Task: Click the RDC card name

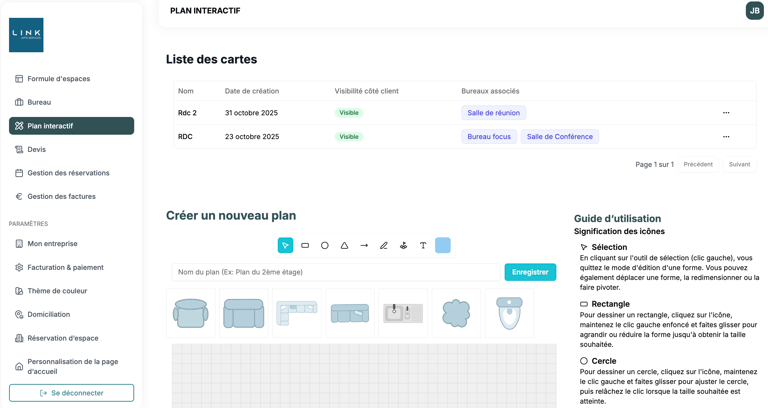Action: point(185,137)
